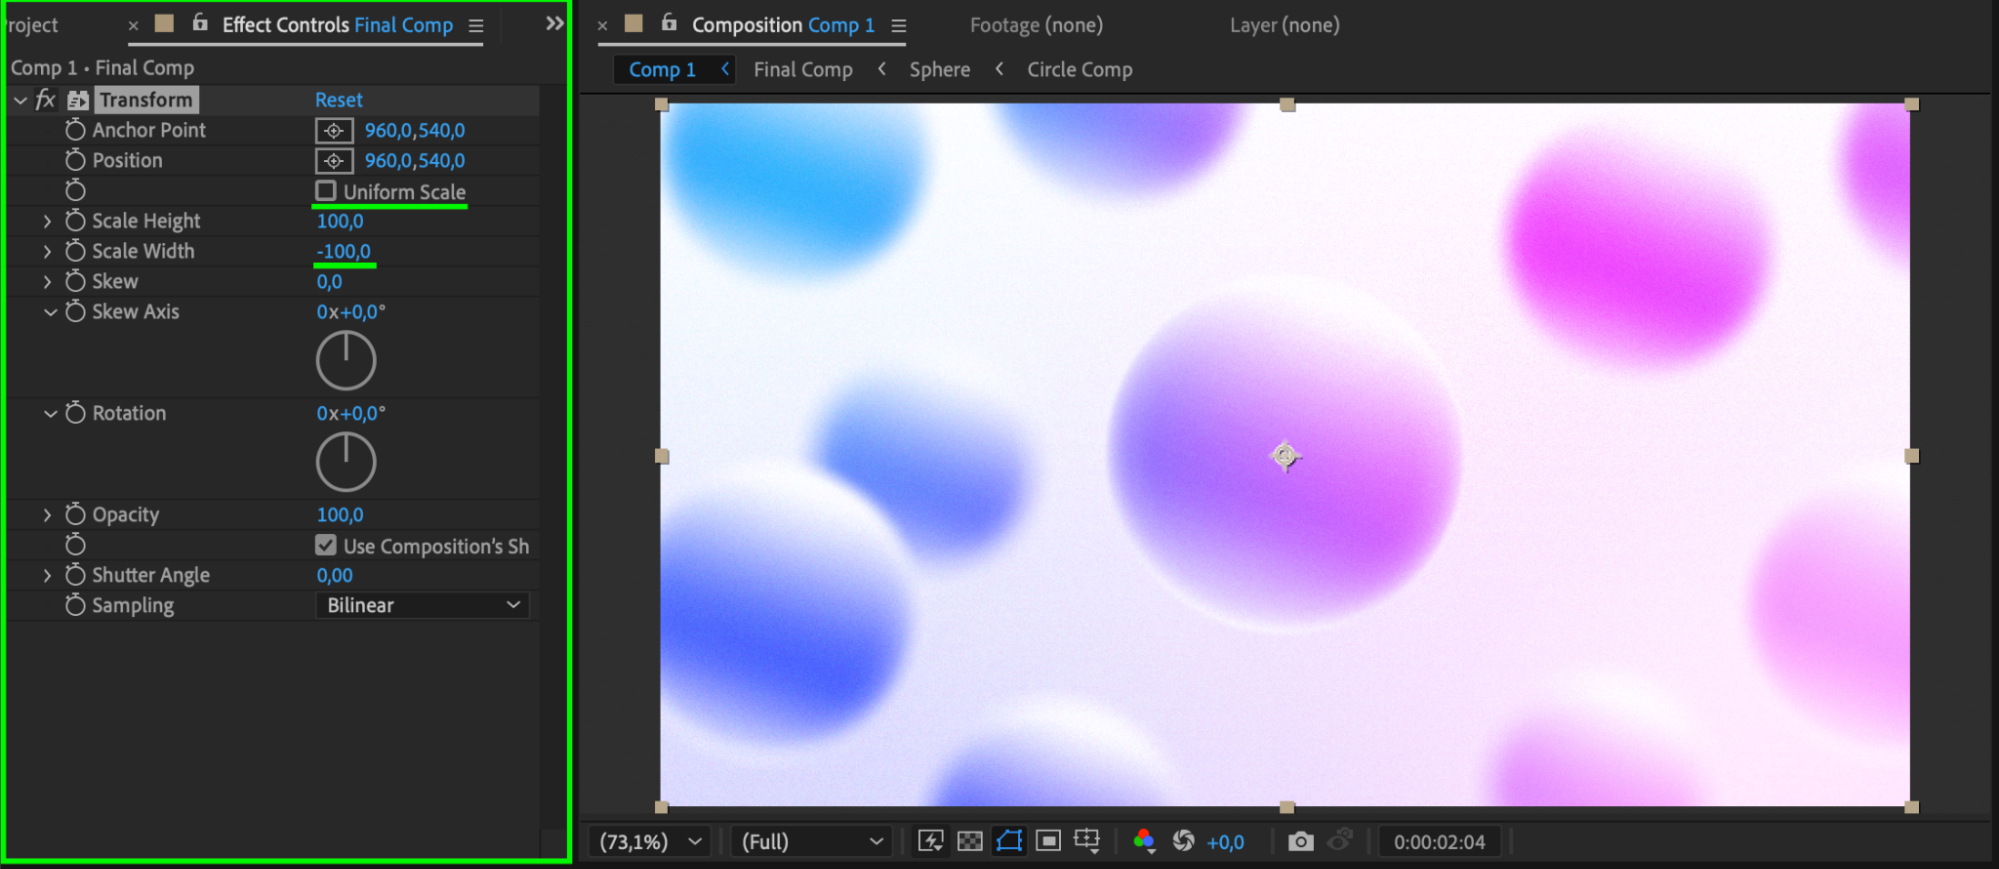Viewport: 1999px width, 869px height.
Task: Toggle the Skew stopwatch
Action: point(75,281)
